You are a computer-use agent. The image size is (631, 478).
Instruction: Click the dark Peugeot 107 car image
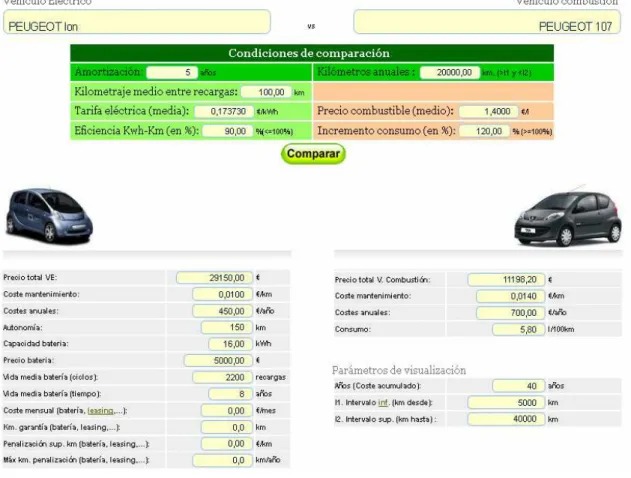568,216
